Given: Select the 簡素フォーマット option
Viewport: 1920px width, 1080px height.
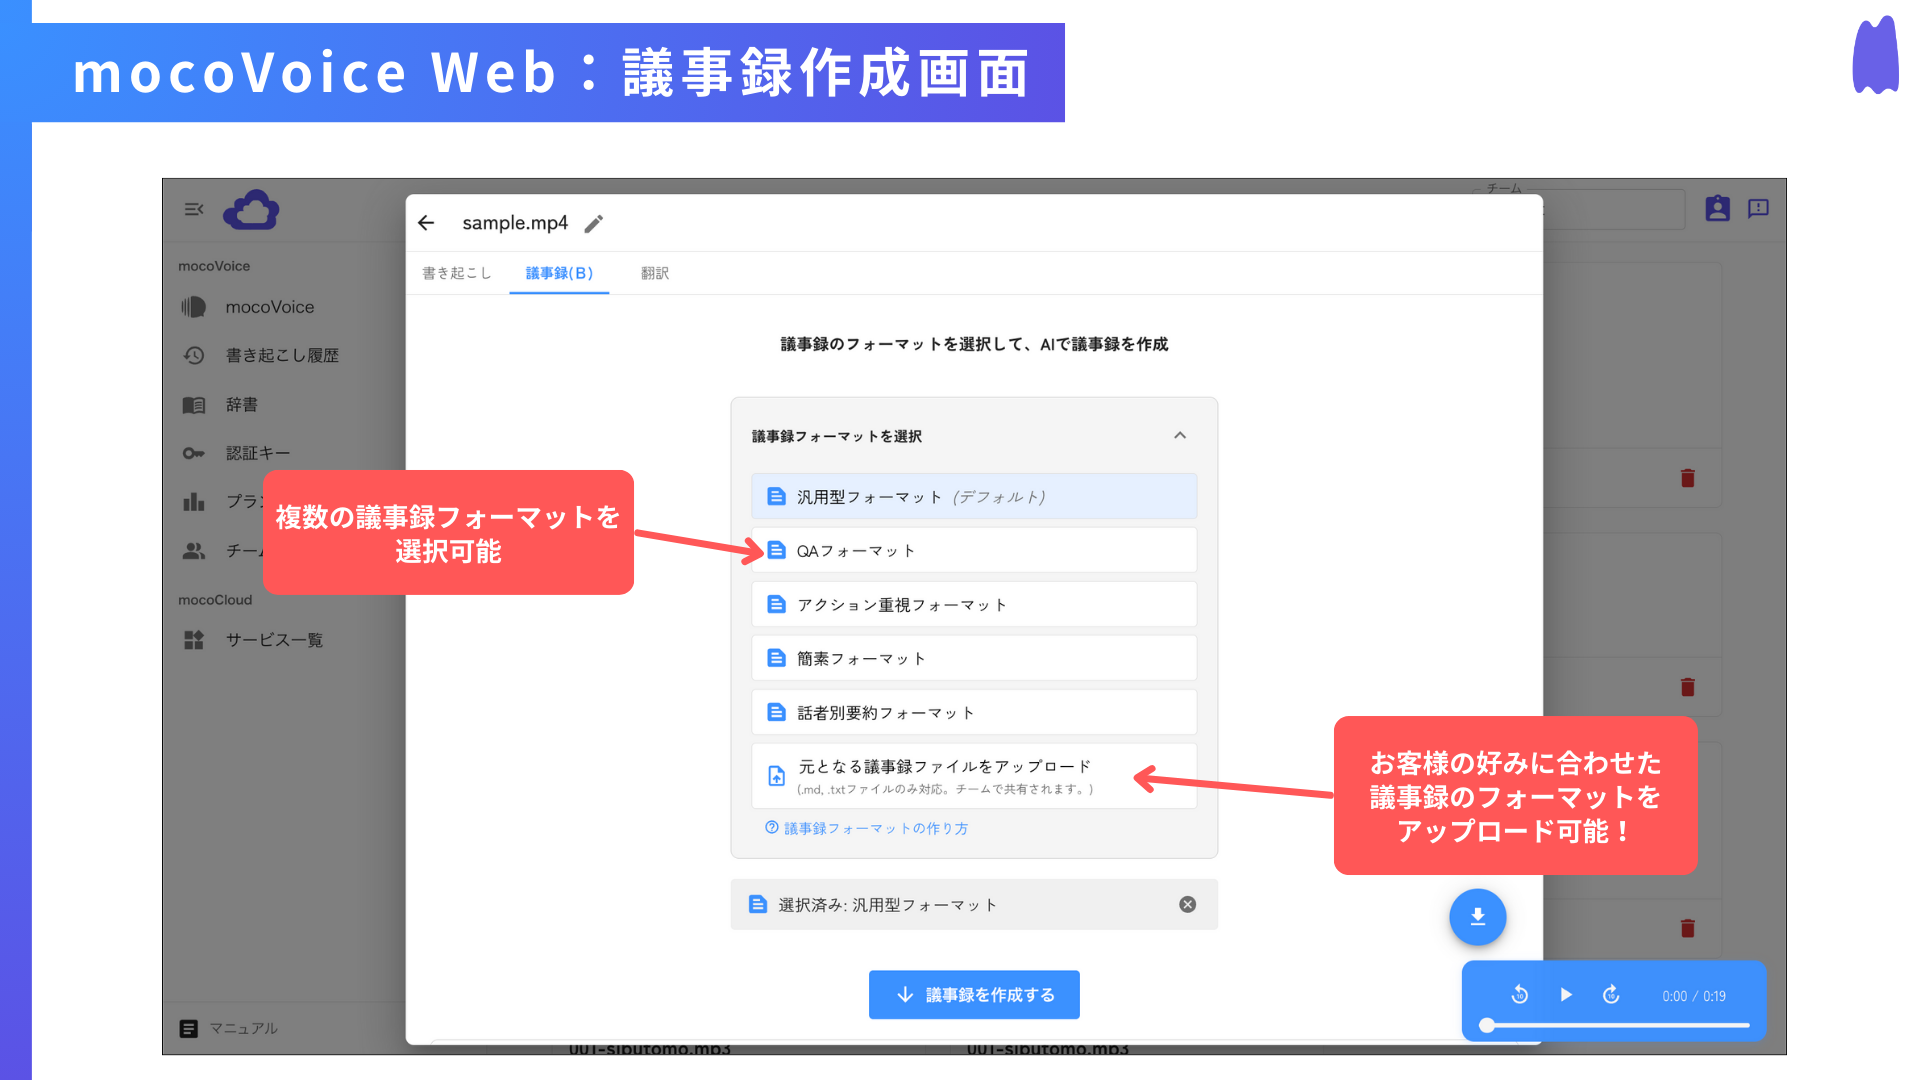Looking at the screenshot, I should 974,659.
